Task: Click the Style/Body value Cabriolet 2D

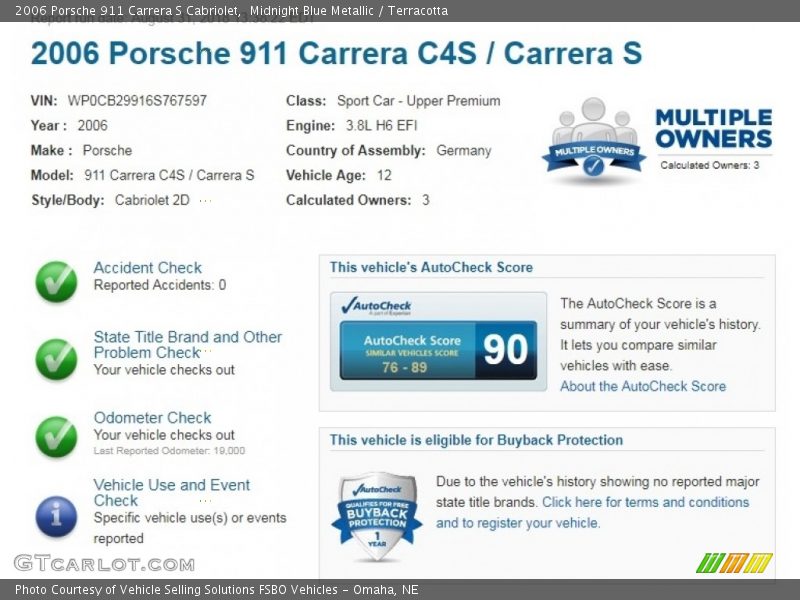Action: (x=152, y=201)
